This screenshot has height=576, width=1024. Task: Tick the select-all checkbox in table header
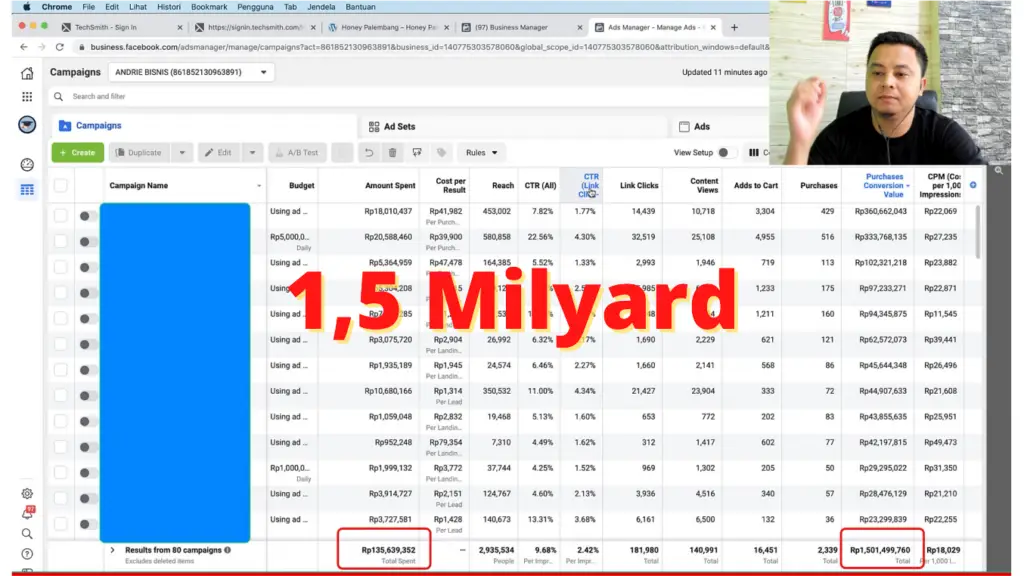point(61,185)
